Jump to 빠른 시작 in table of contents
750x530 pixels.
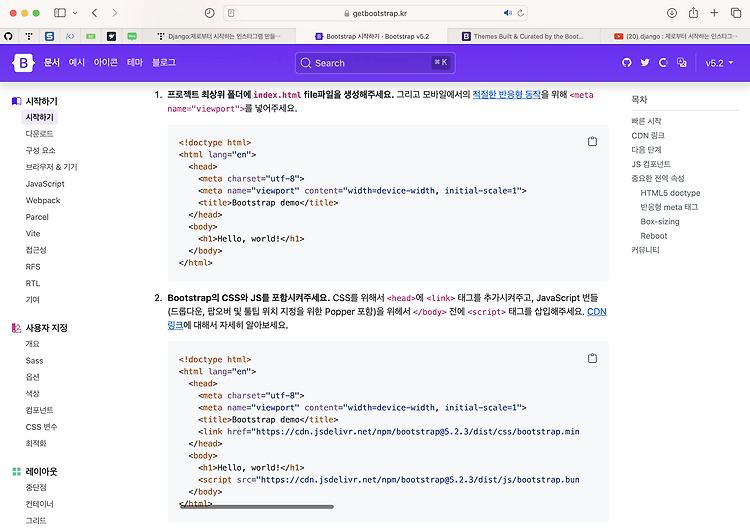pos(646,121)
